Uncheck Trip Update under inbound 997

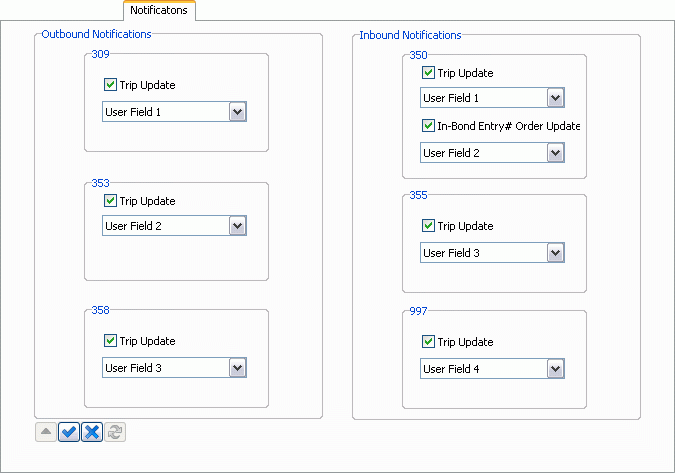coord(428,342)
